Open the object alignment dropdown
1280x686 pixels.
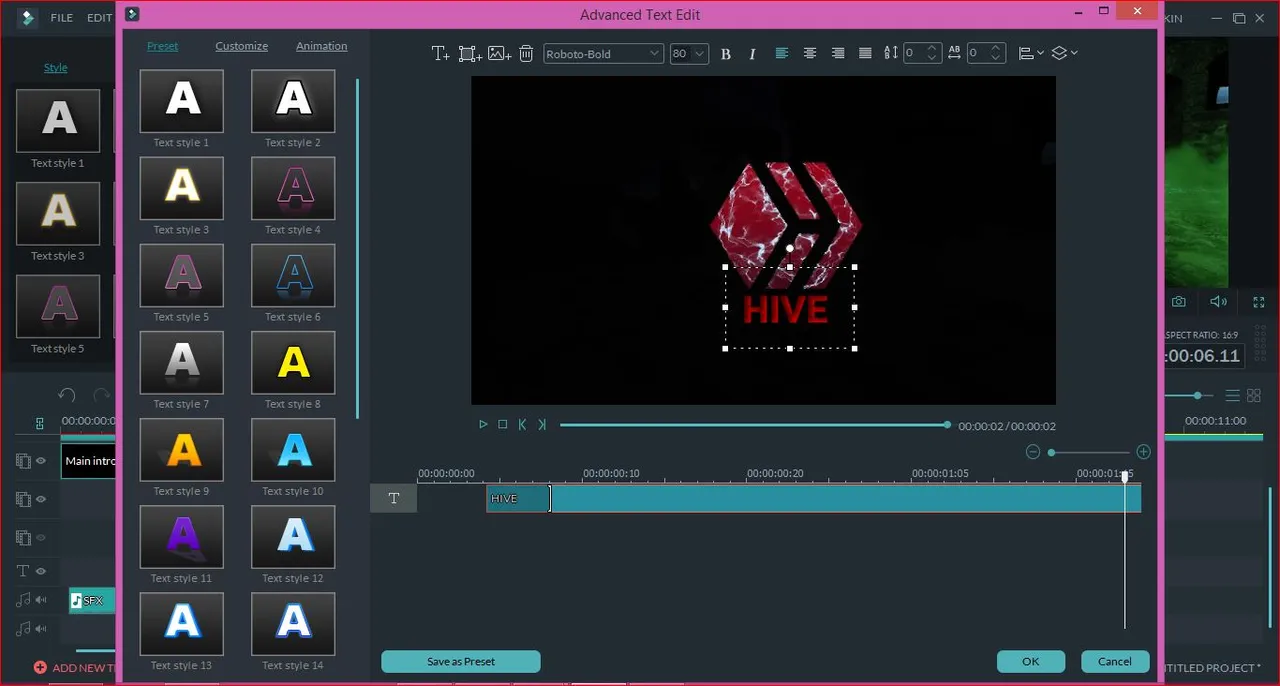(1030, 53)
